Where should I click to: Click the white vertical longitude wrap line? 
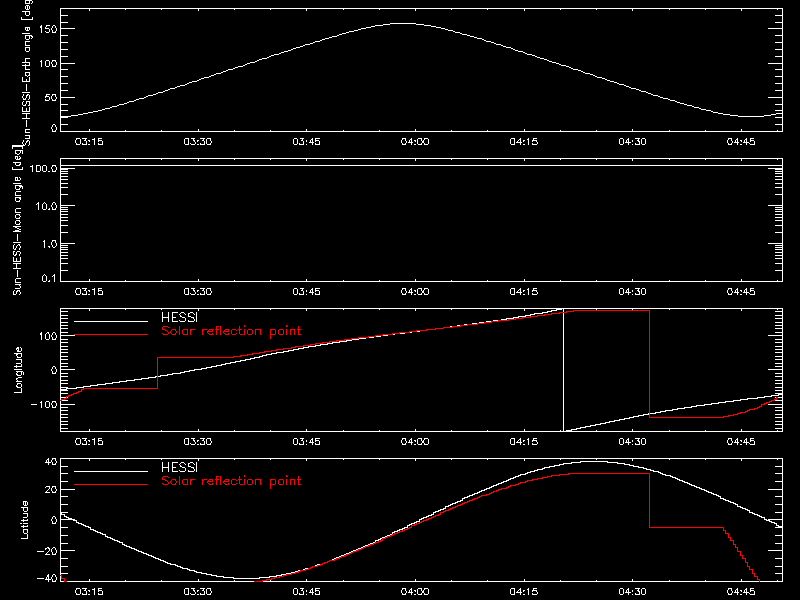[x=563, y=370]
